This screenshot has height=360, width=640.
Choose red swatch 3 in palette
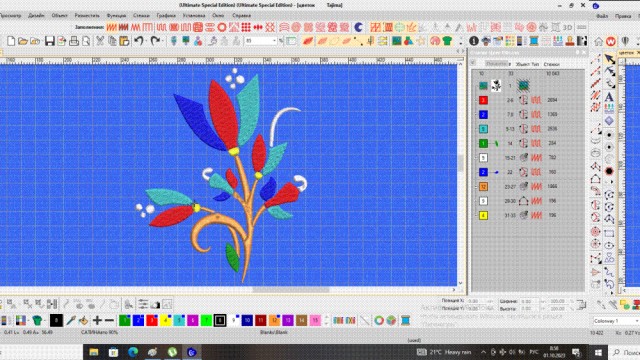[152, 320]
